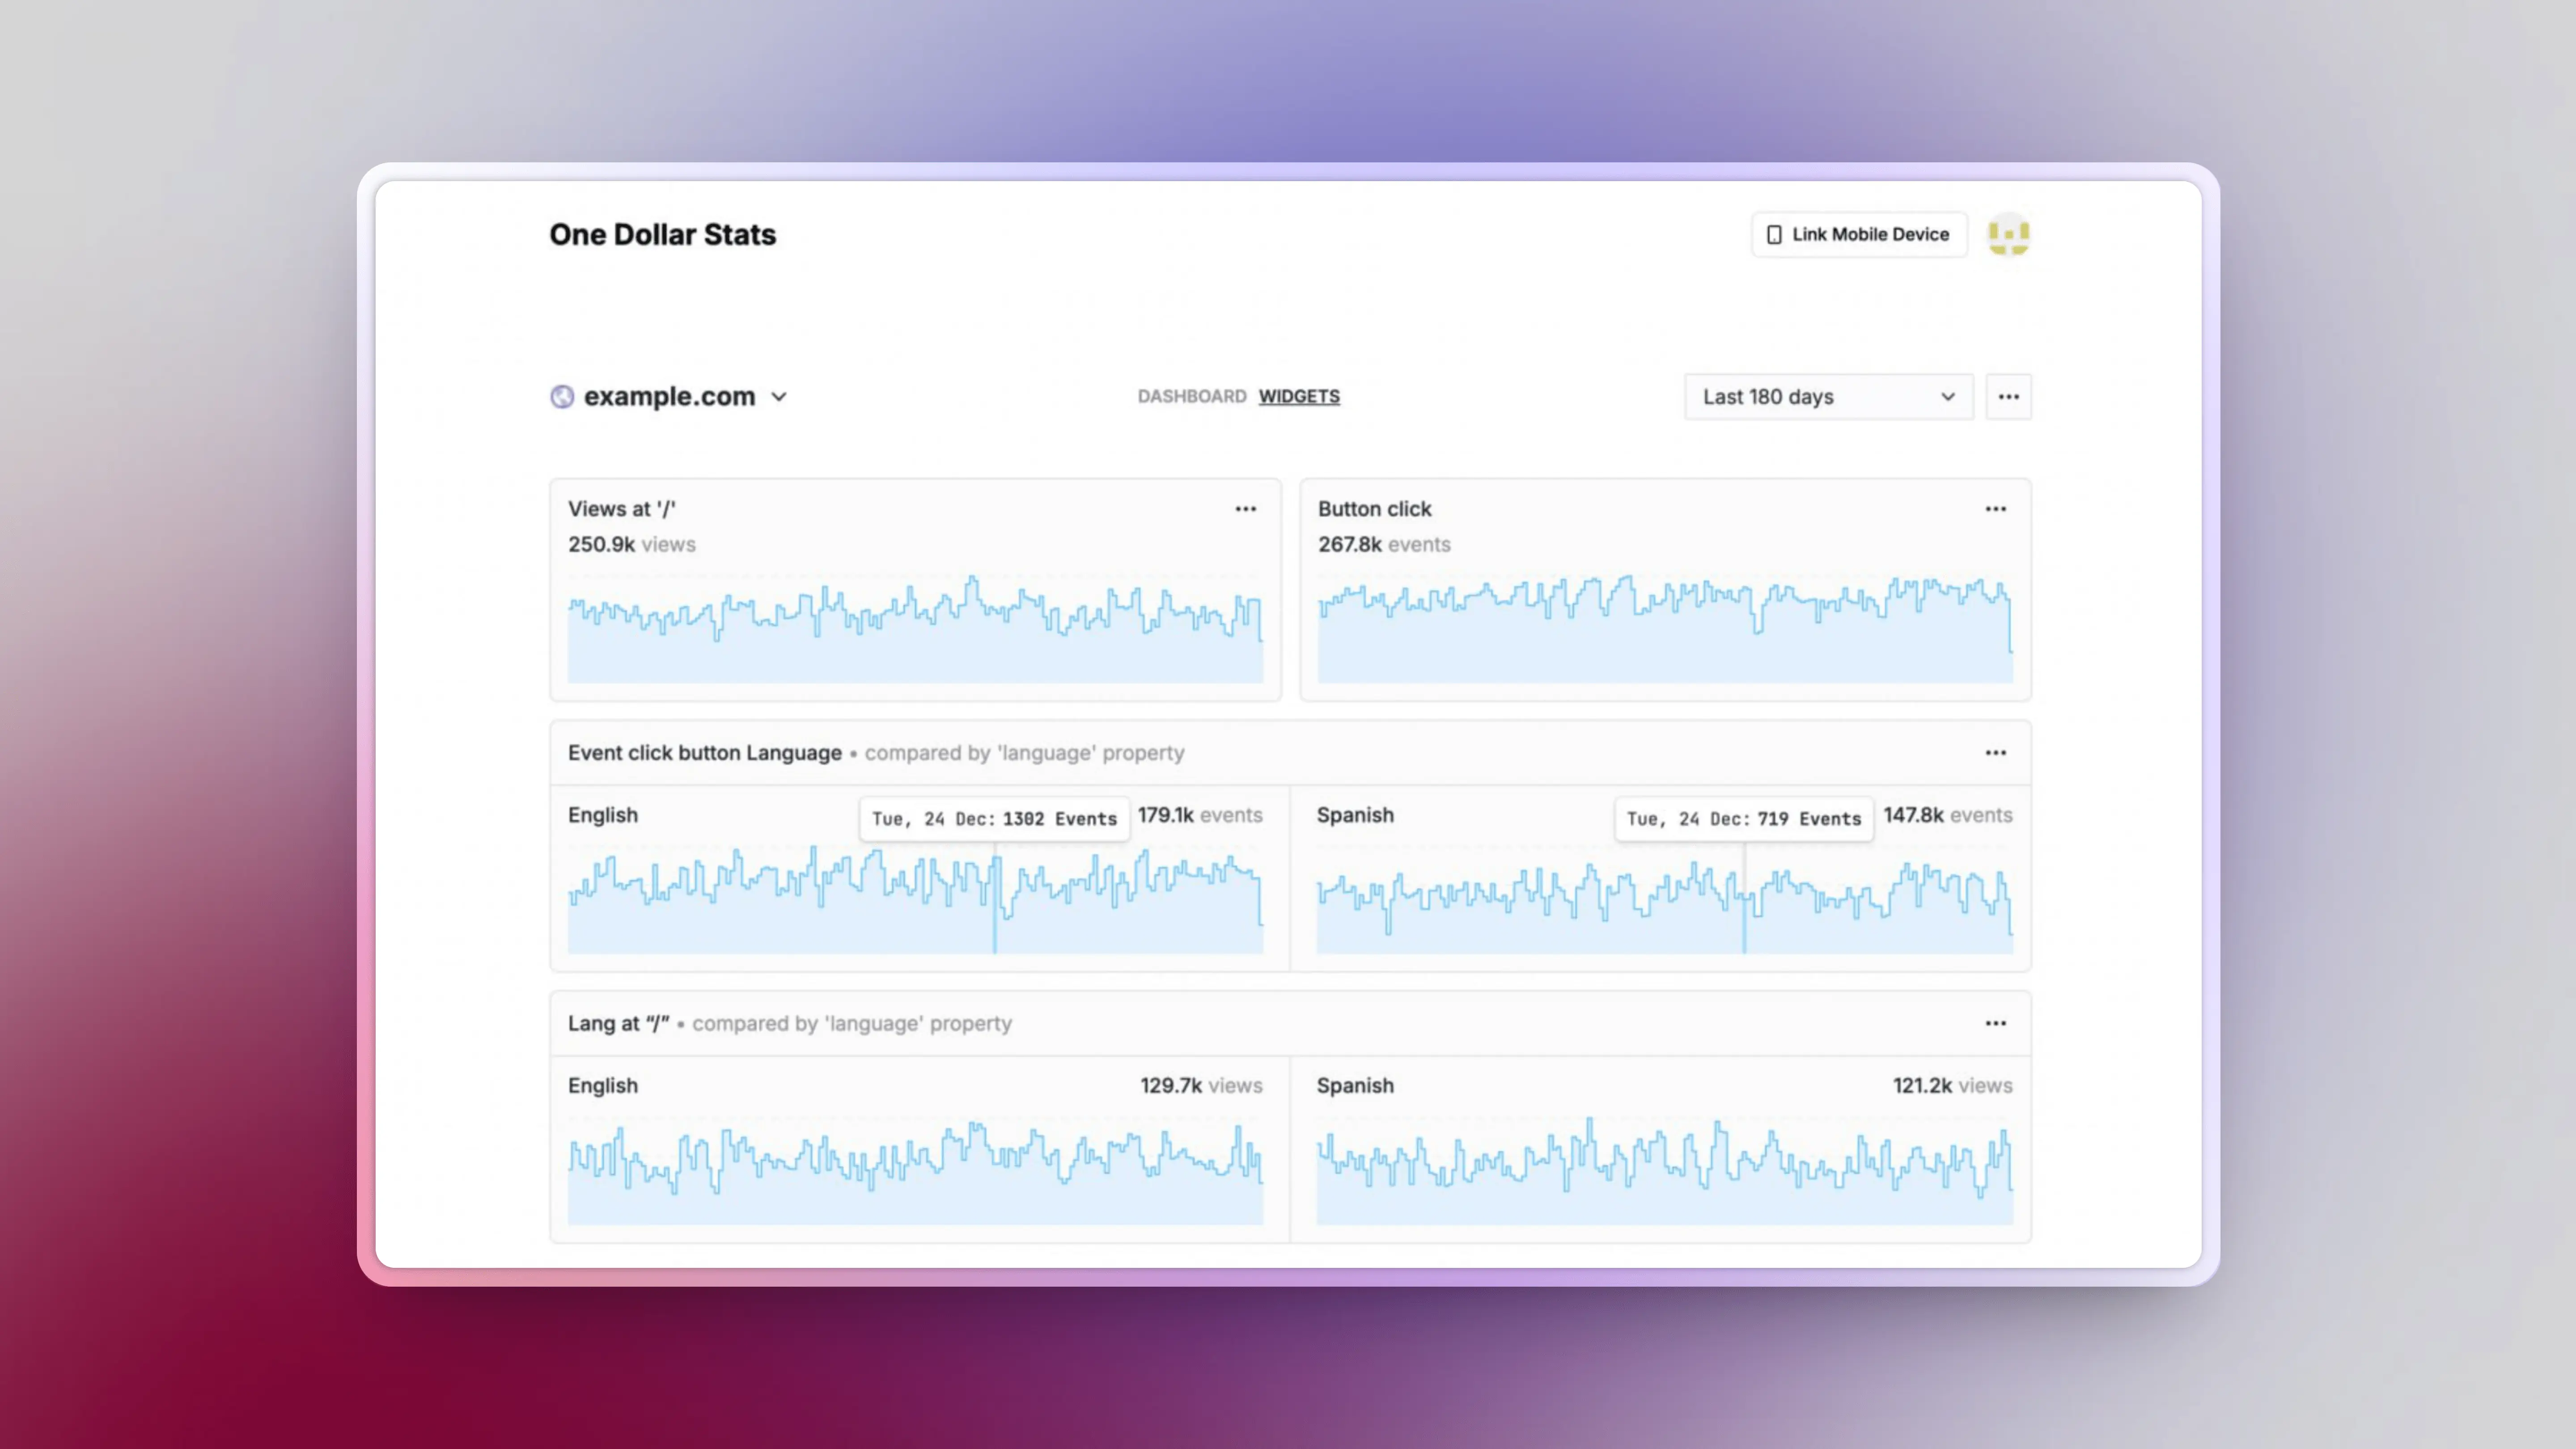Click the English label in Lang widget

pos(603,1085)
